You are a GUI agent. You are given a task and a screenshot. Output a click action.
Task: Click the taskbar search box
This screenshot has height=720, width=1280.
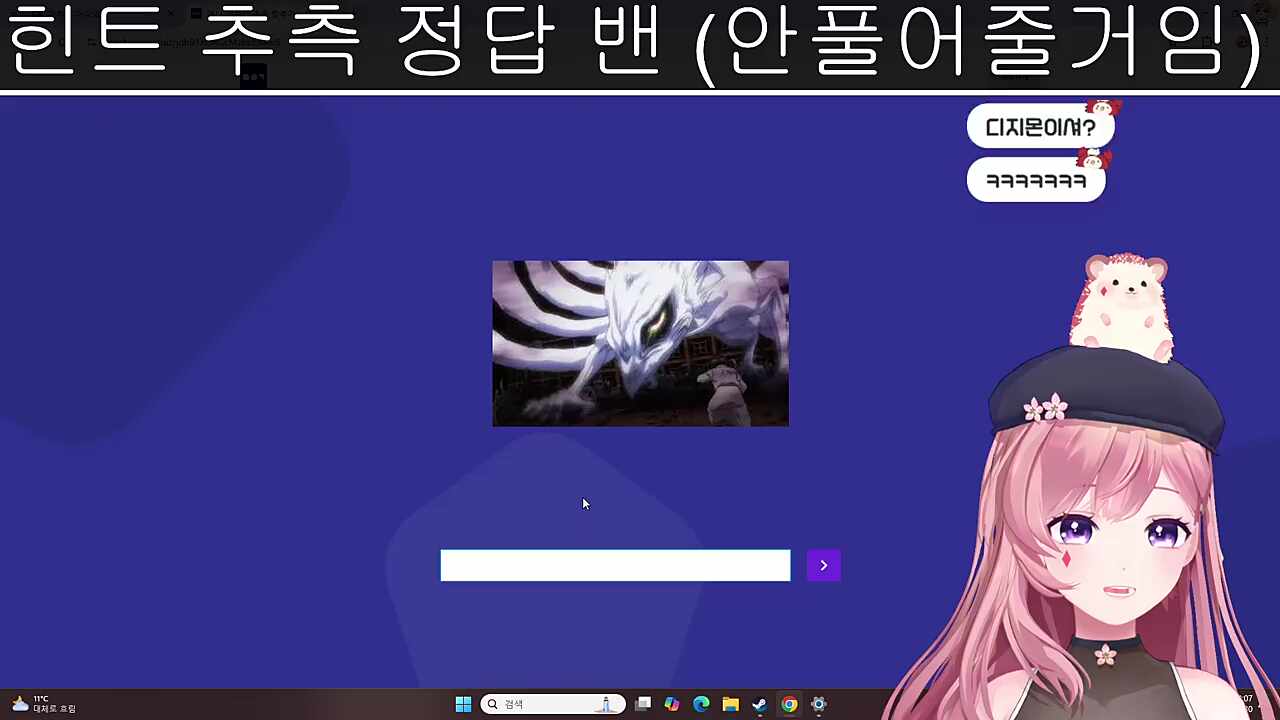(553, 704)
